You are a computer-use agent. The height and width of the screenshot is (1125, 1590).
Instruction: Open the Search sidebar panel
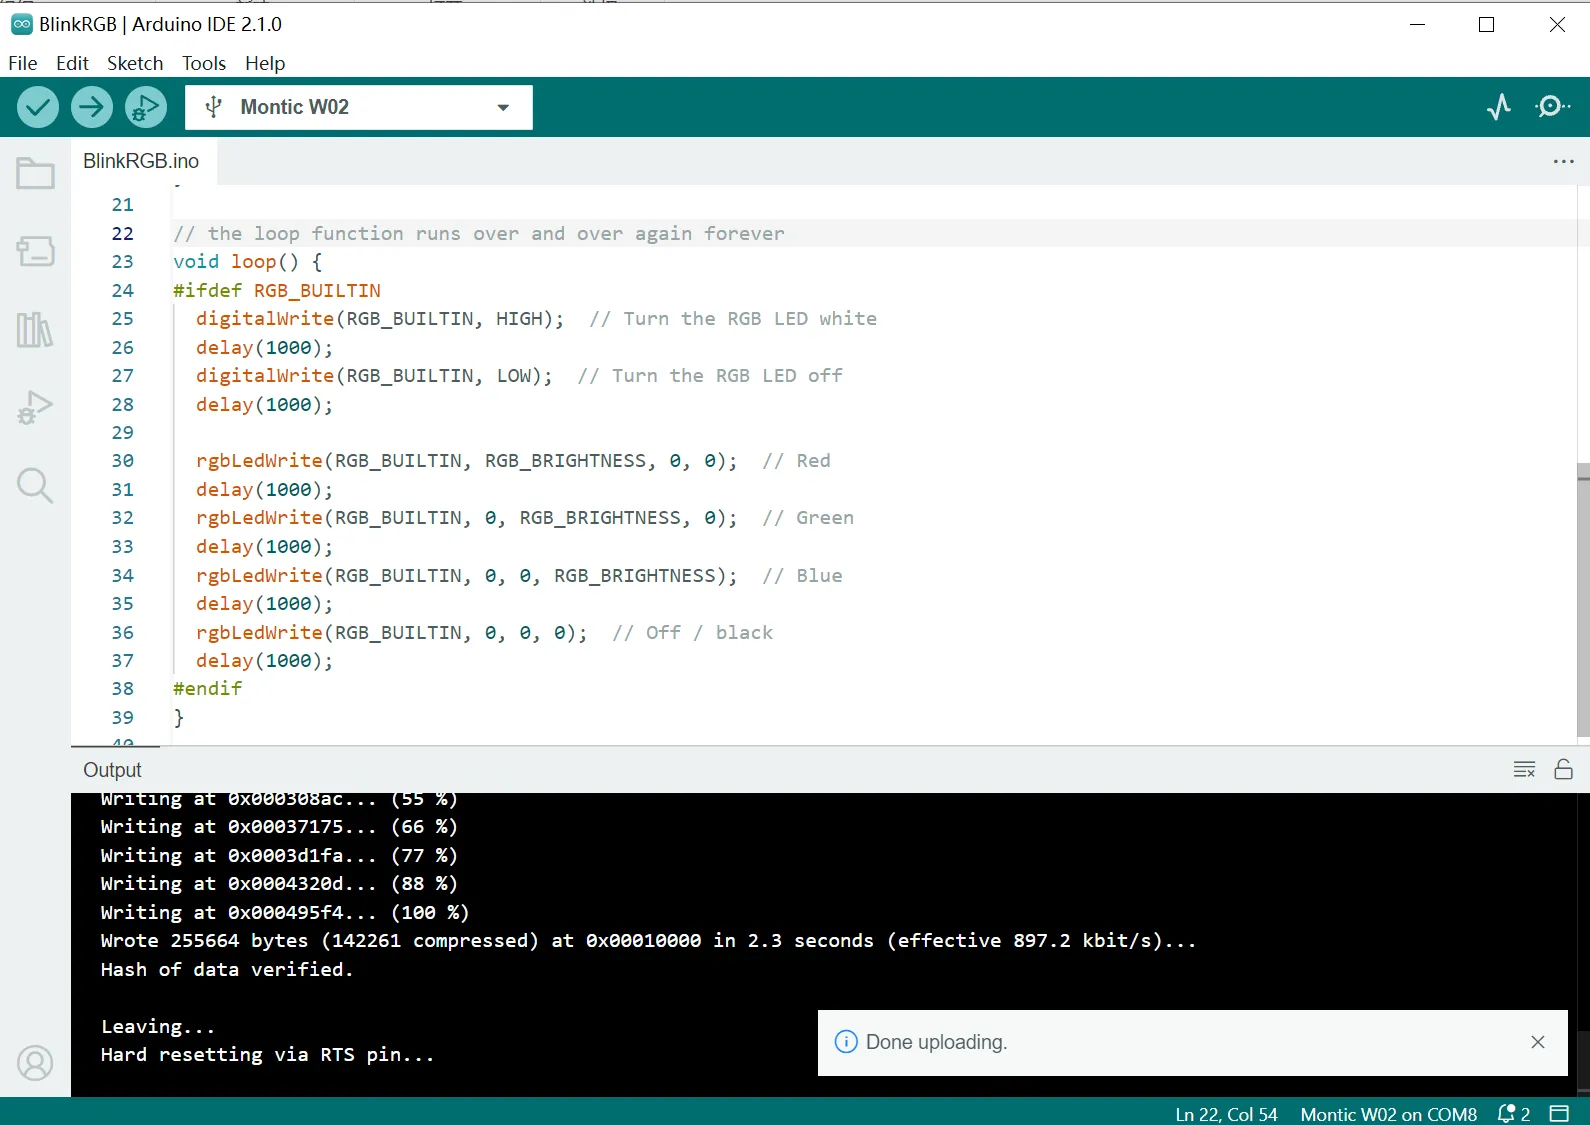35,486
